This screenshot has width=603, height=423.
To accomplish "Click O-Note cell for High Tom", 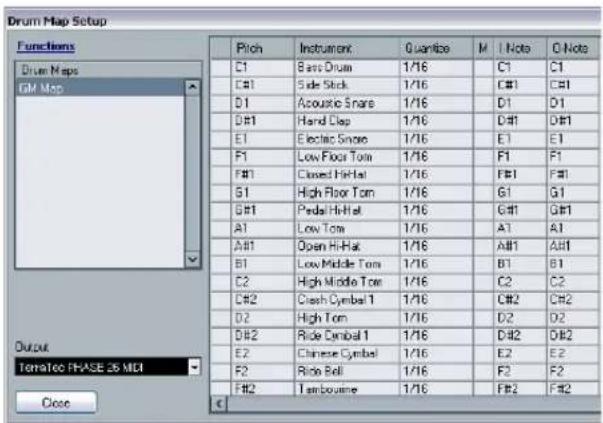I will (573, 318).
